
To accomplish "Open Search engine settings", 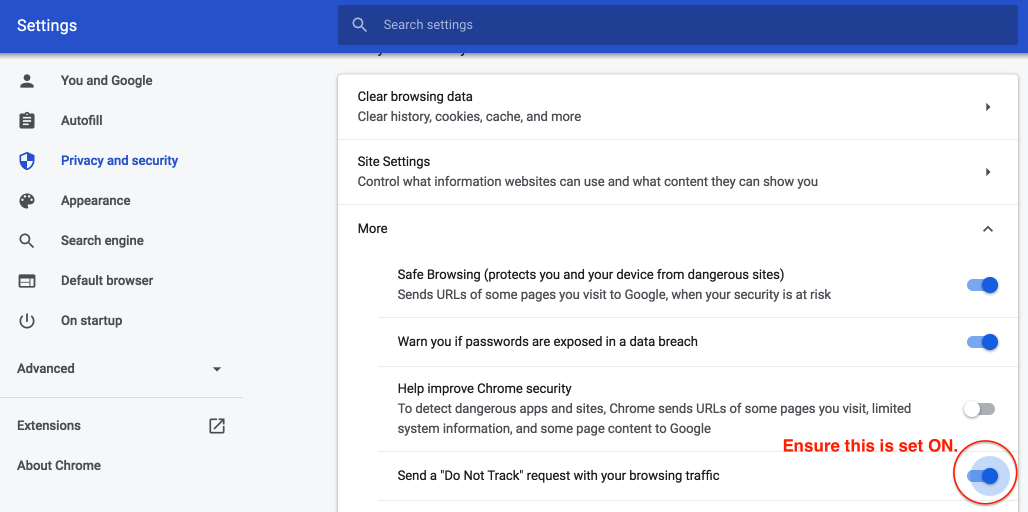I will tap(102, 241).
